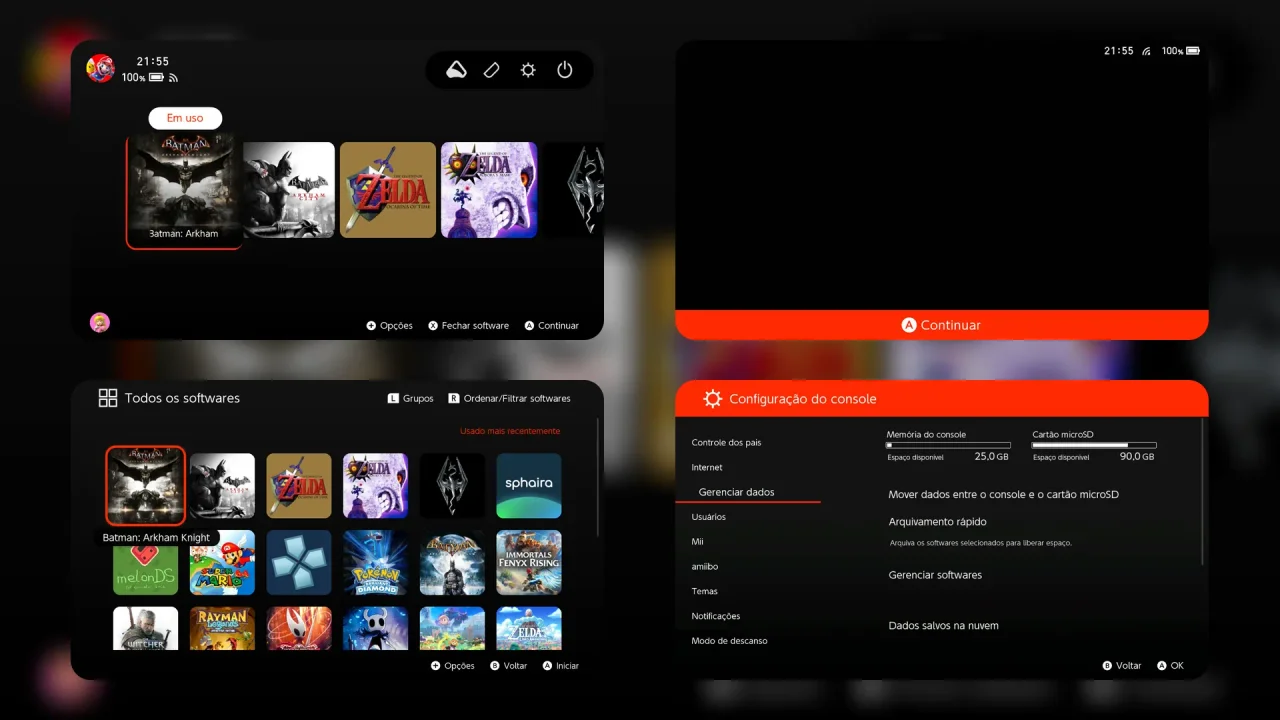
Task: Launch the sphaira app tile
Action: point(529,485)
